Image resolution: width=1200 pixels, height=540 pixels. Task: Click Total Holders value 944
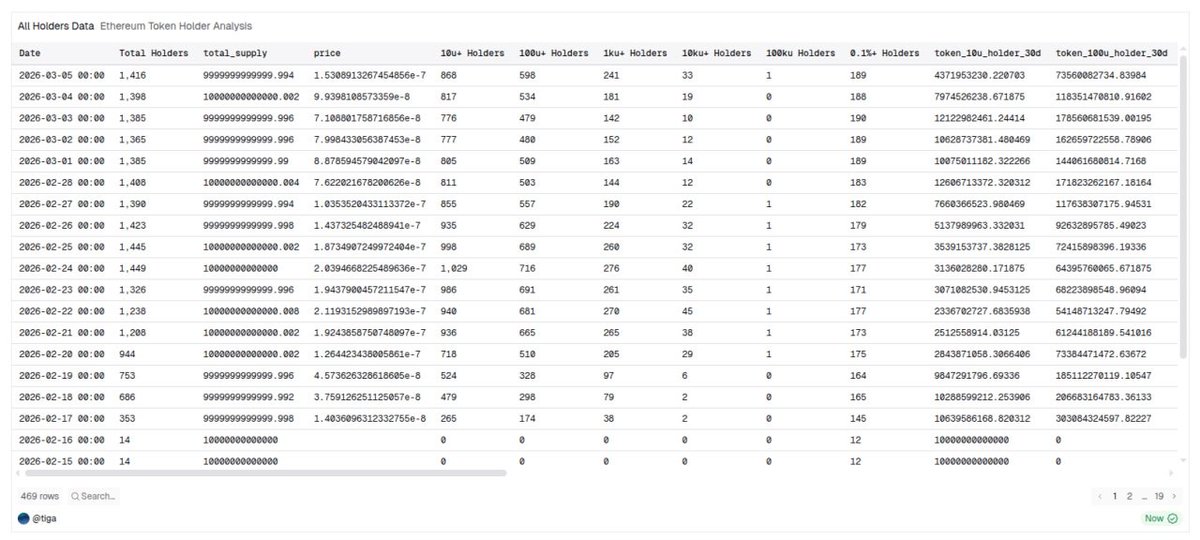127,354
